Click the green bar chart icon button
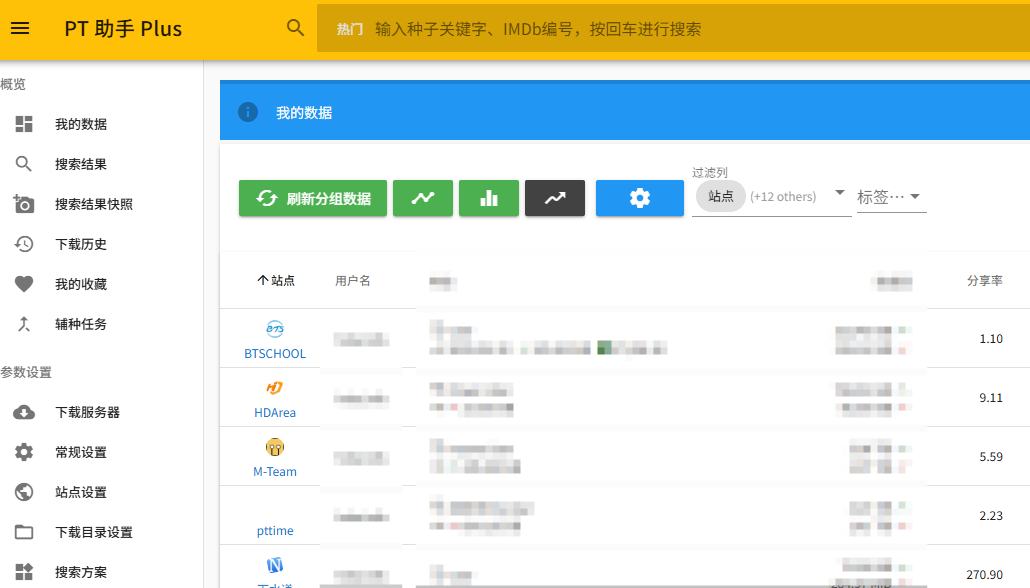The width and height of the screenshot is (1030, 588). 489,198
